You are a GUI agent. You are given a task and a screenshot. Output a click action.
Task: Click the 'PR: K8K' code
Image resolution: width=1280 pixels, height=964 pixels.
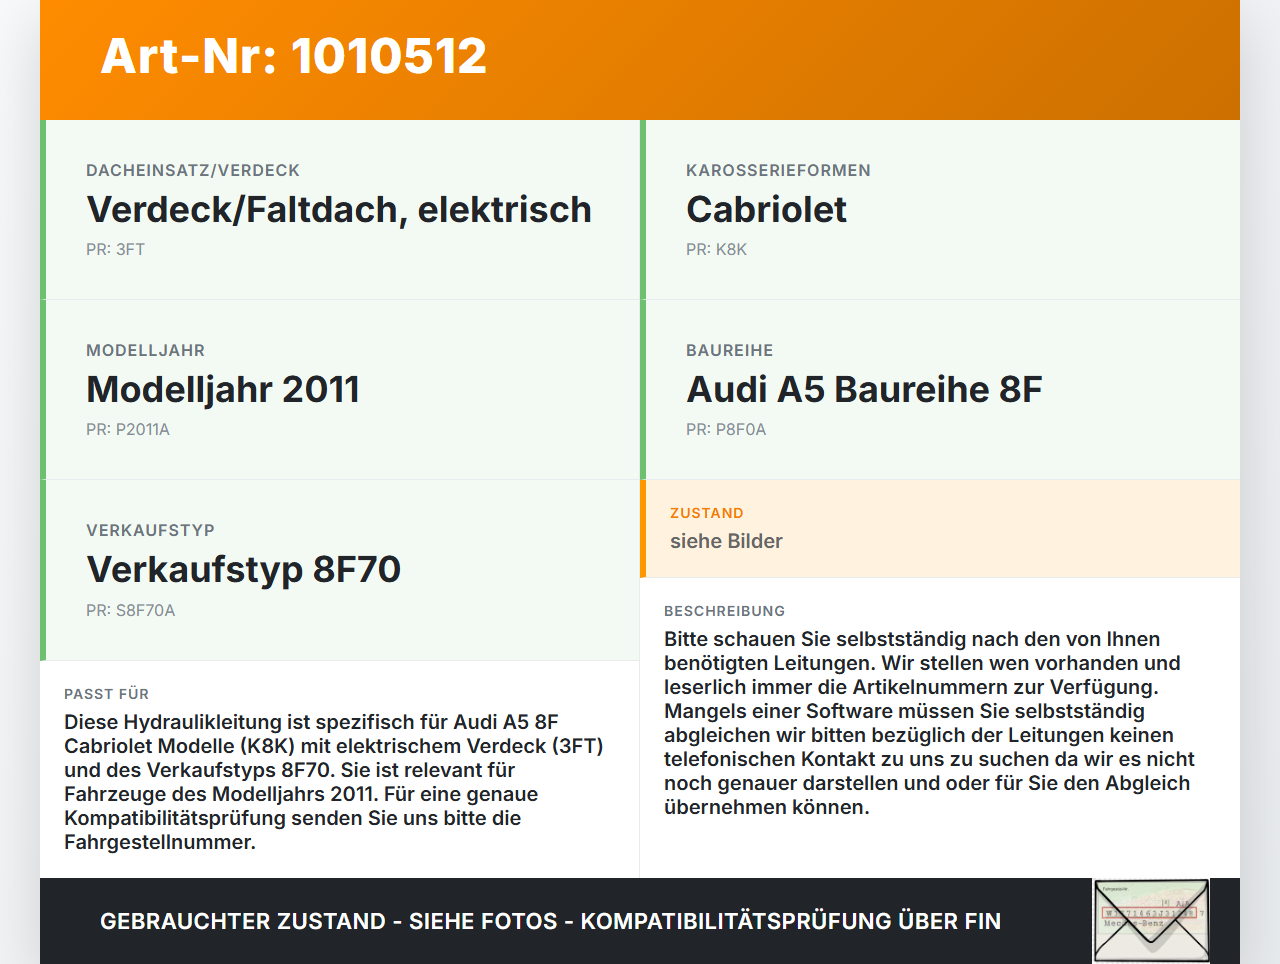pyautogui.click(x=716, y=249)
